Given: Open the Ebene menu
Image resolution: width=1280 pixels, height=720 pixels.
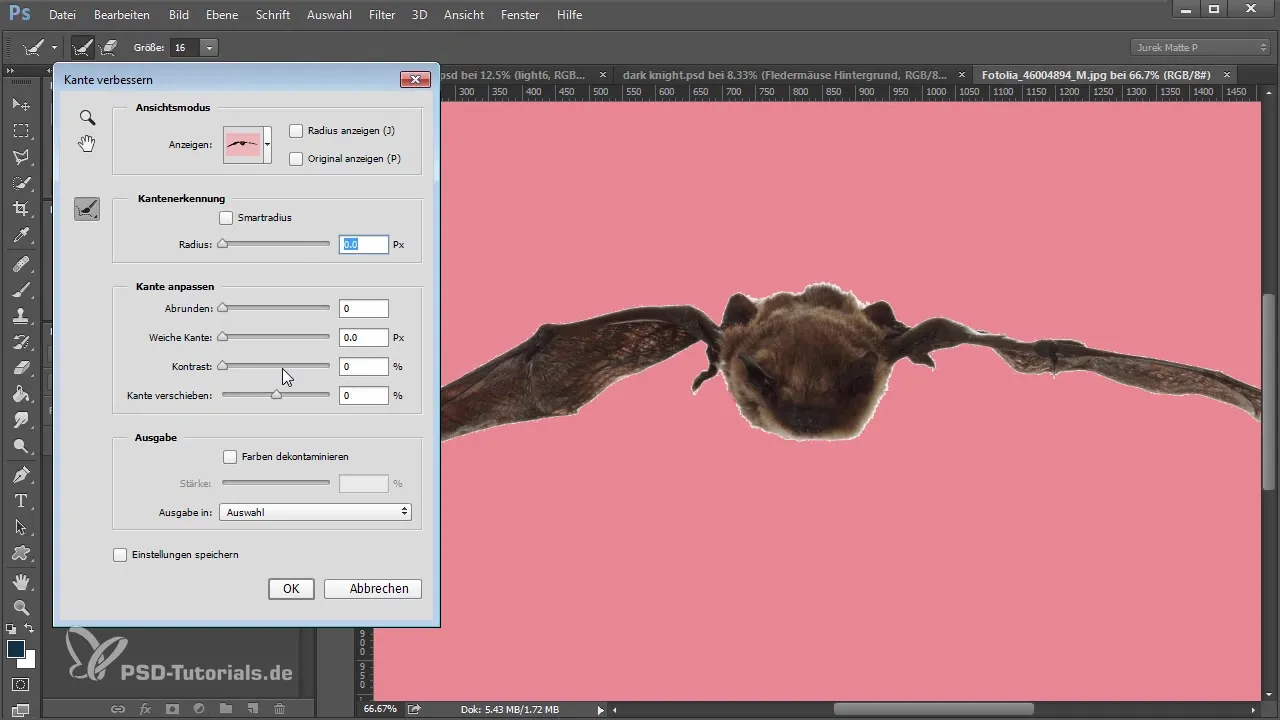Looking at the screenshot, I should click(222, 15).
